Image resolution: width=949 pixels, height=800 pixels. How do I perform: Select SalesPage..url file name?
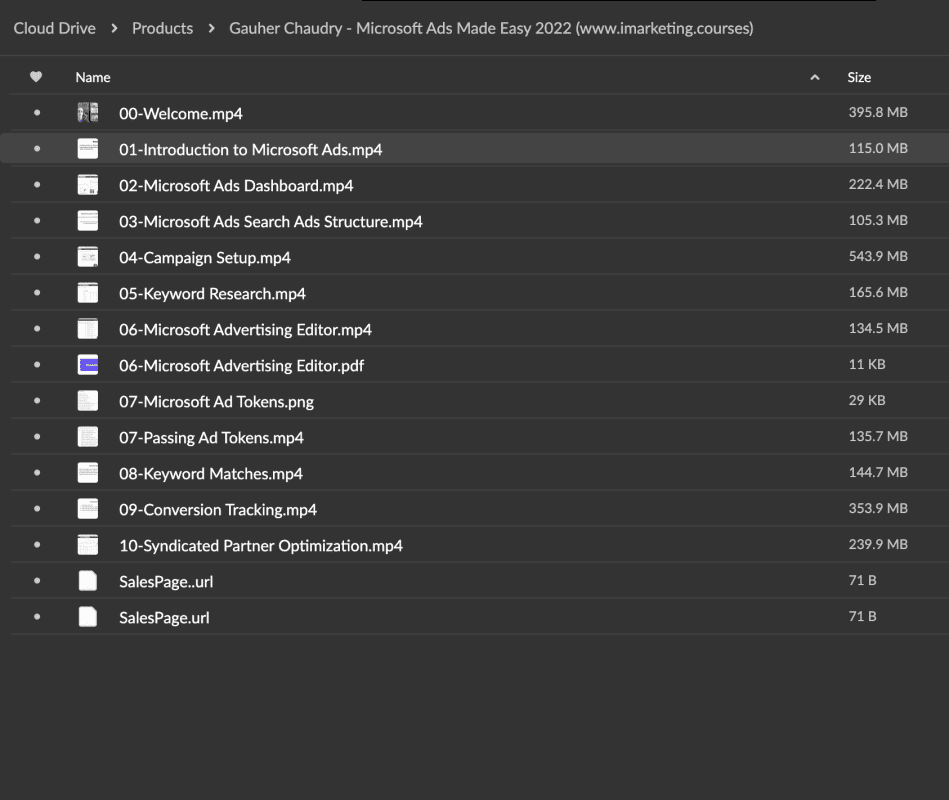pyautogui.click(x=166, y=582)
